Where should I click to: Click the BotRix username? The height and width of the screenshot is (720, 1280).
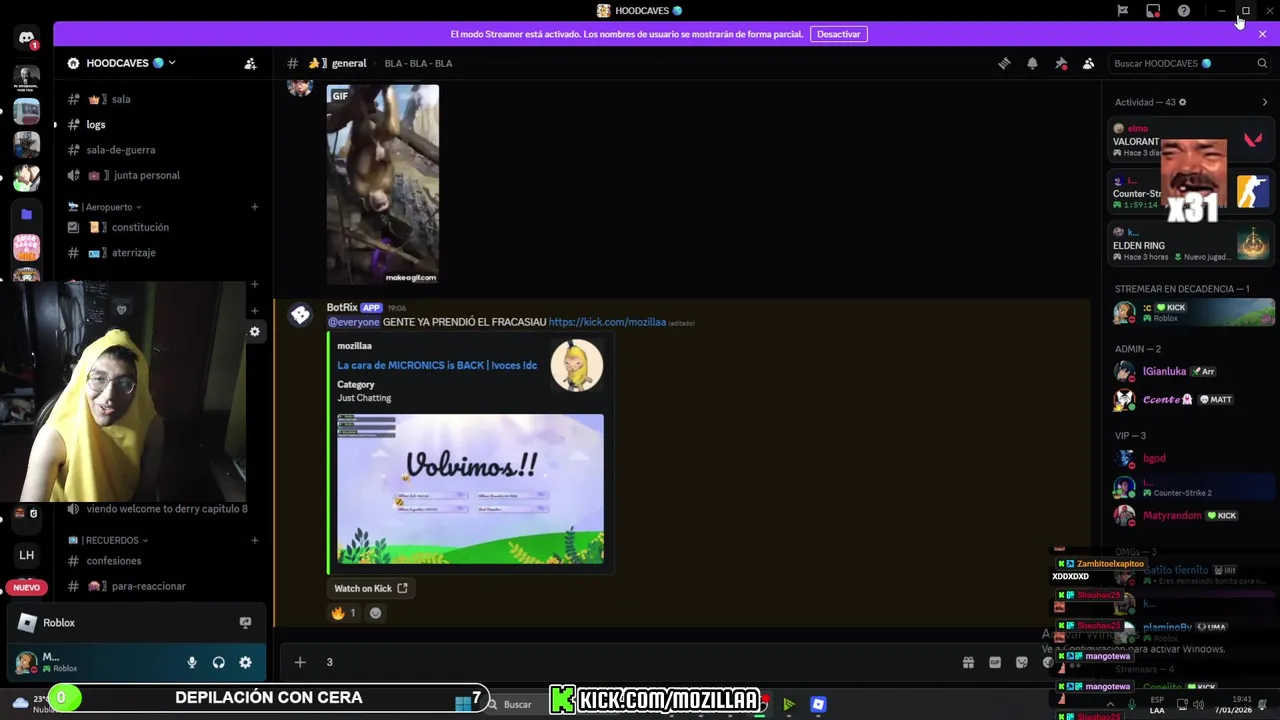pos(342,307)
